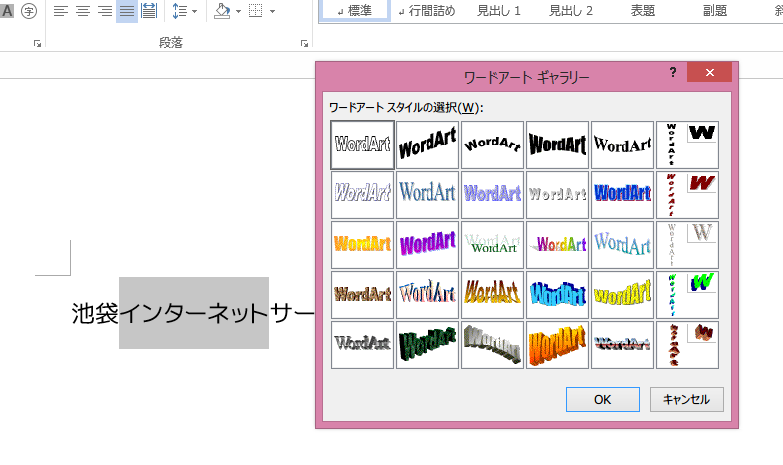The image size is (783, 465).
Task: Select the silver 3D perspective WordArt style
Action: [492, 345]
